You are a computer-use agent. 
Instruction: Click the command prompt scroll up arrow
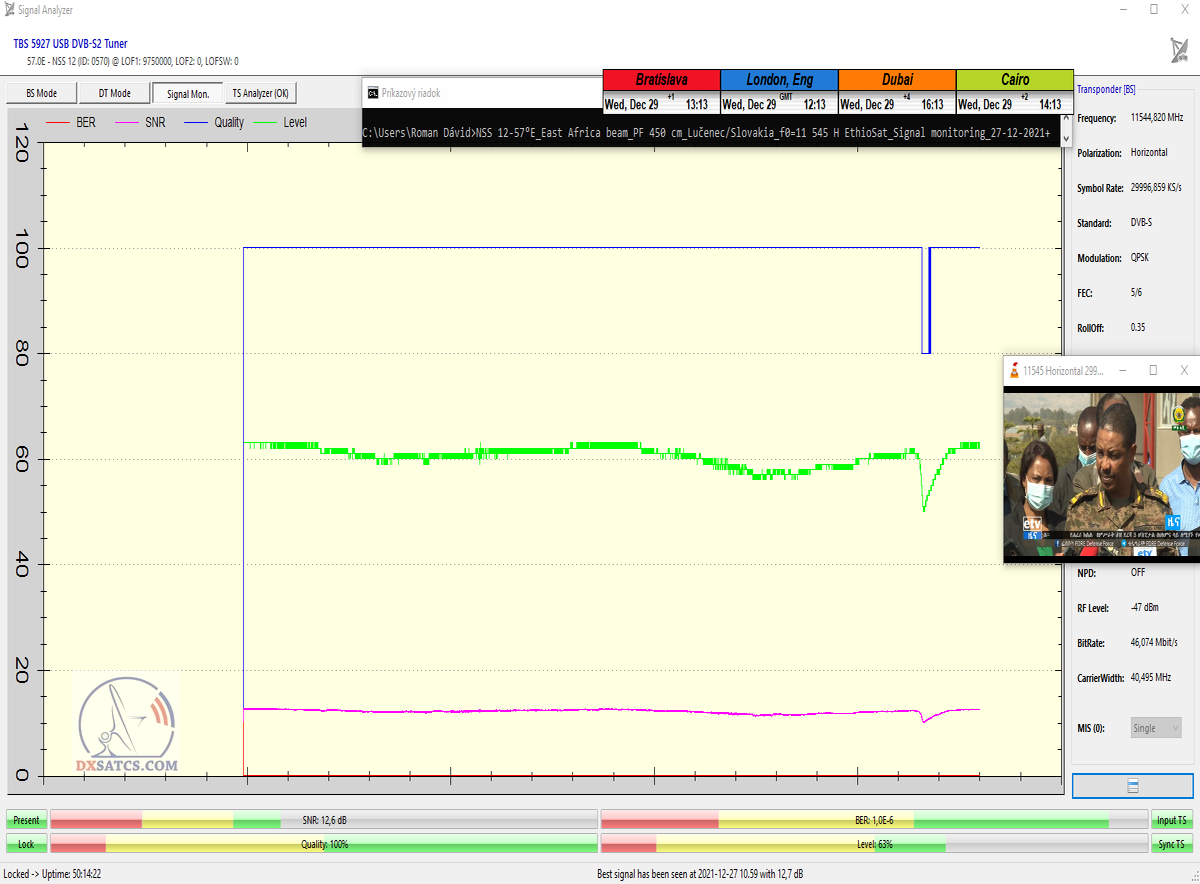[x=1066, y=117]
